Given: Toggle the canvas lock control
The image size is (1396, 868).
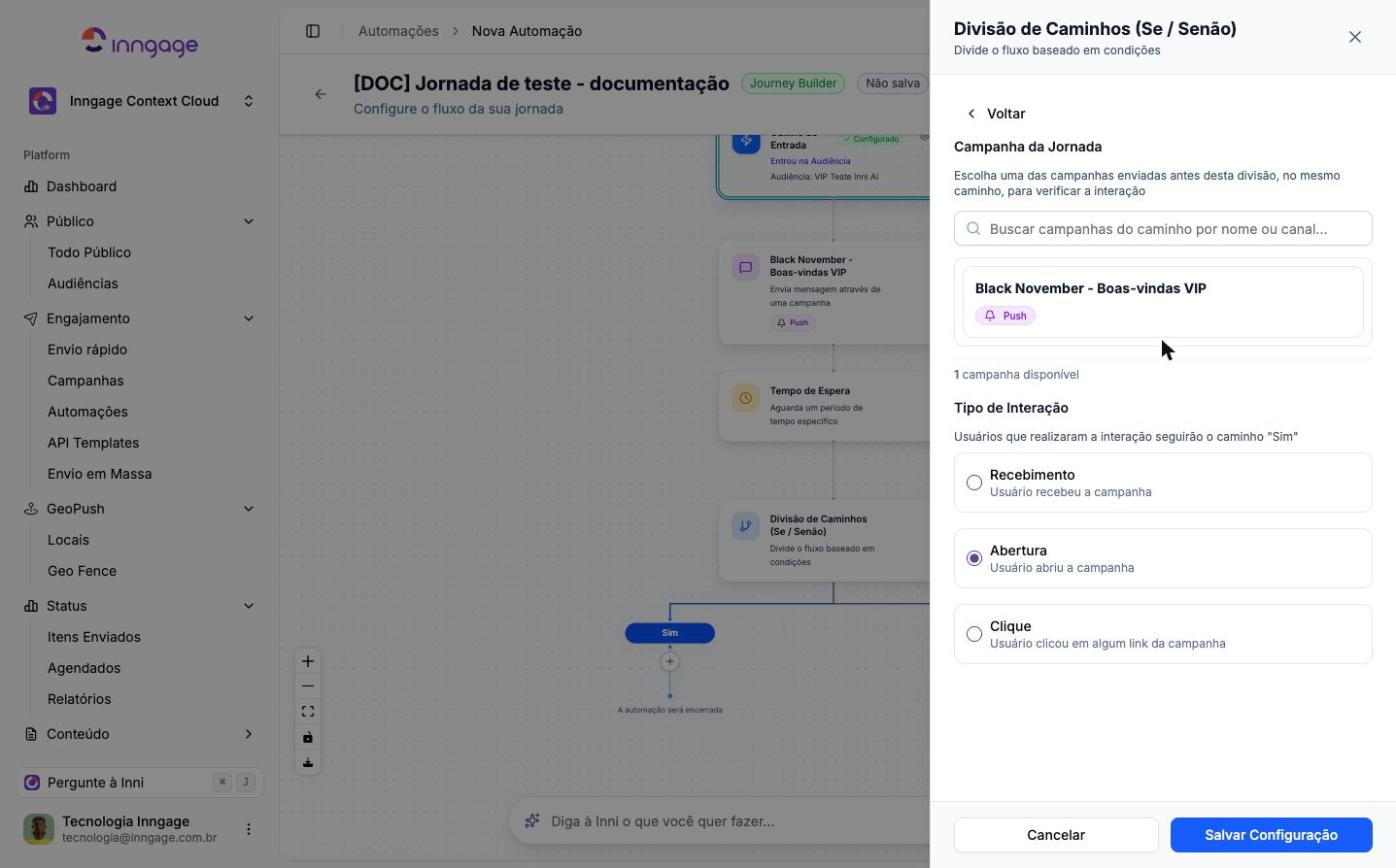Looking at the screenshot, I should point(308,737).
